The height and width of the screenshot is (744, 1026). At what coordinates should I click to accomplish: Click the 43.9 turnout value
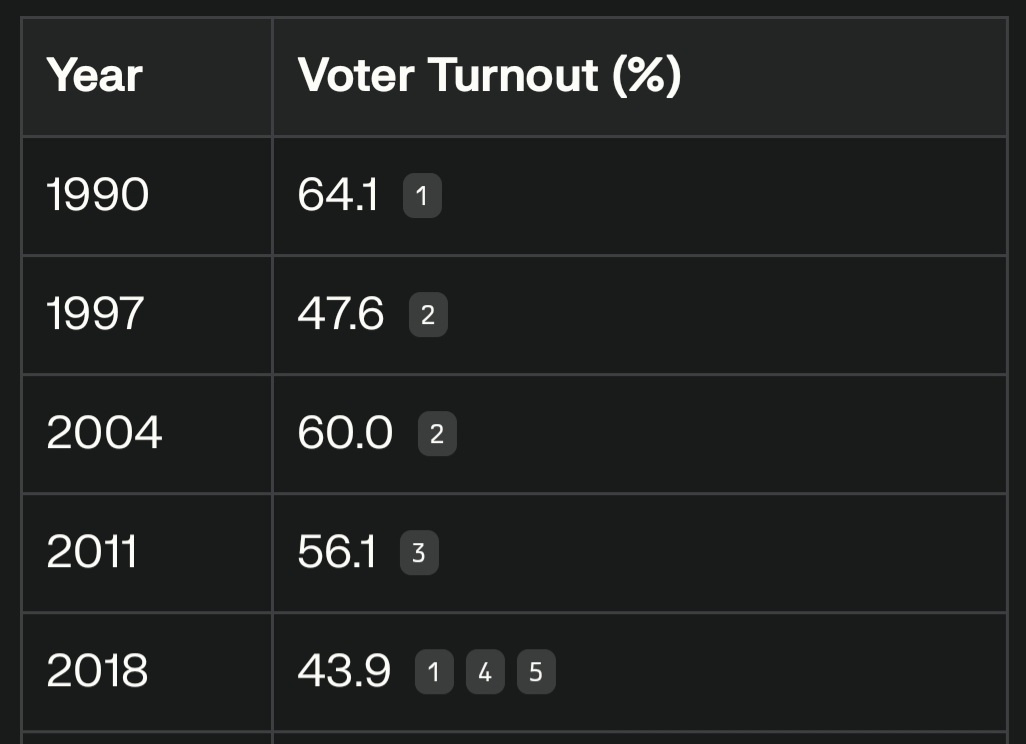(344, 671)
